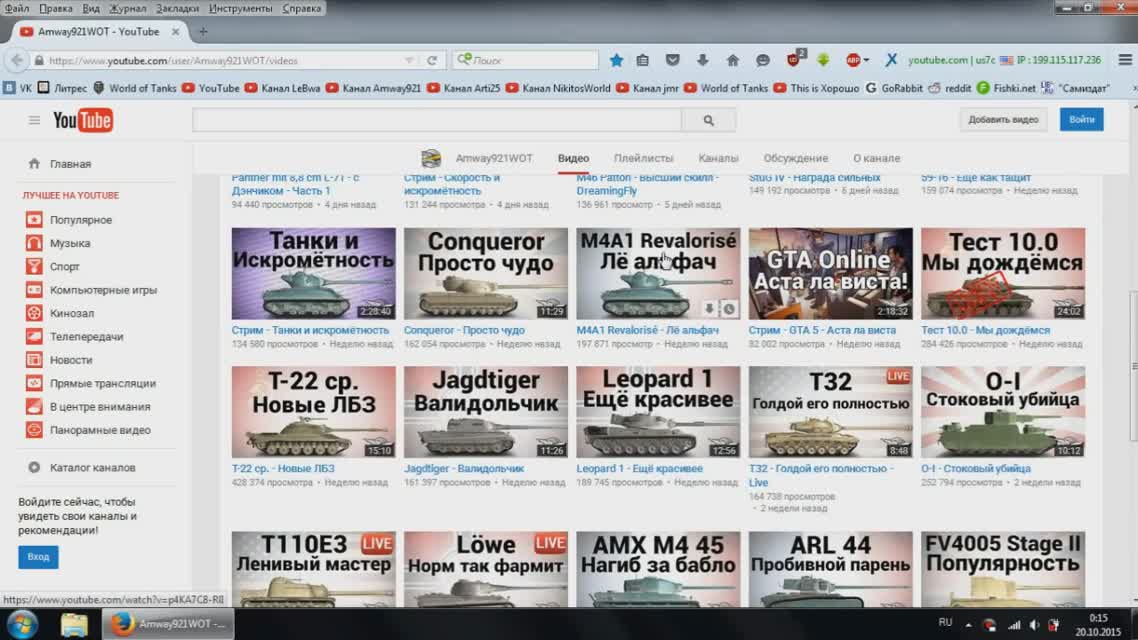Viewport: 1138px width, 640px height.
Task: Open the В центре внимания sidebar icon
Action: pyautogui.click(x=34, y=406)
